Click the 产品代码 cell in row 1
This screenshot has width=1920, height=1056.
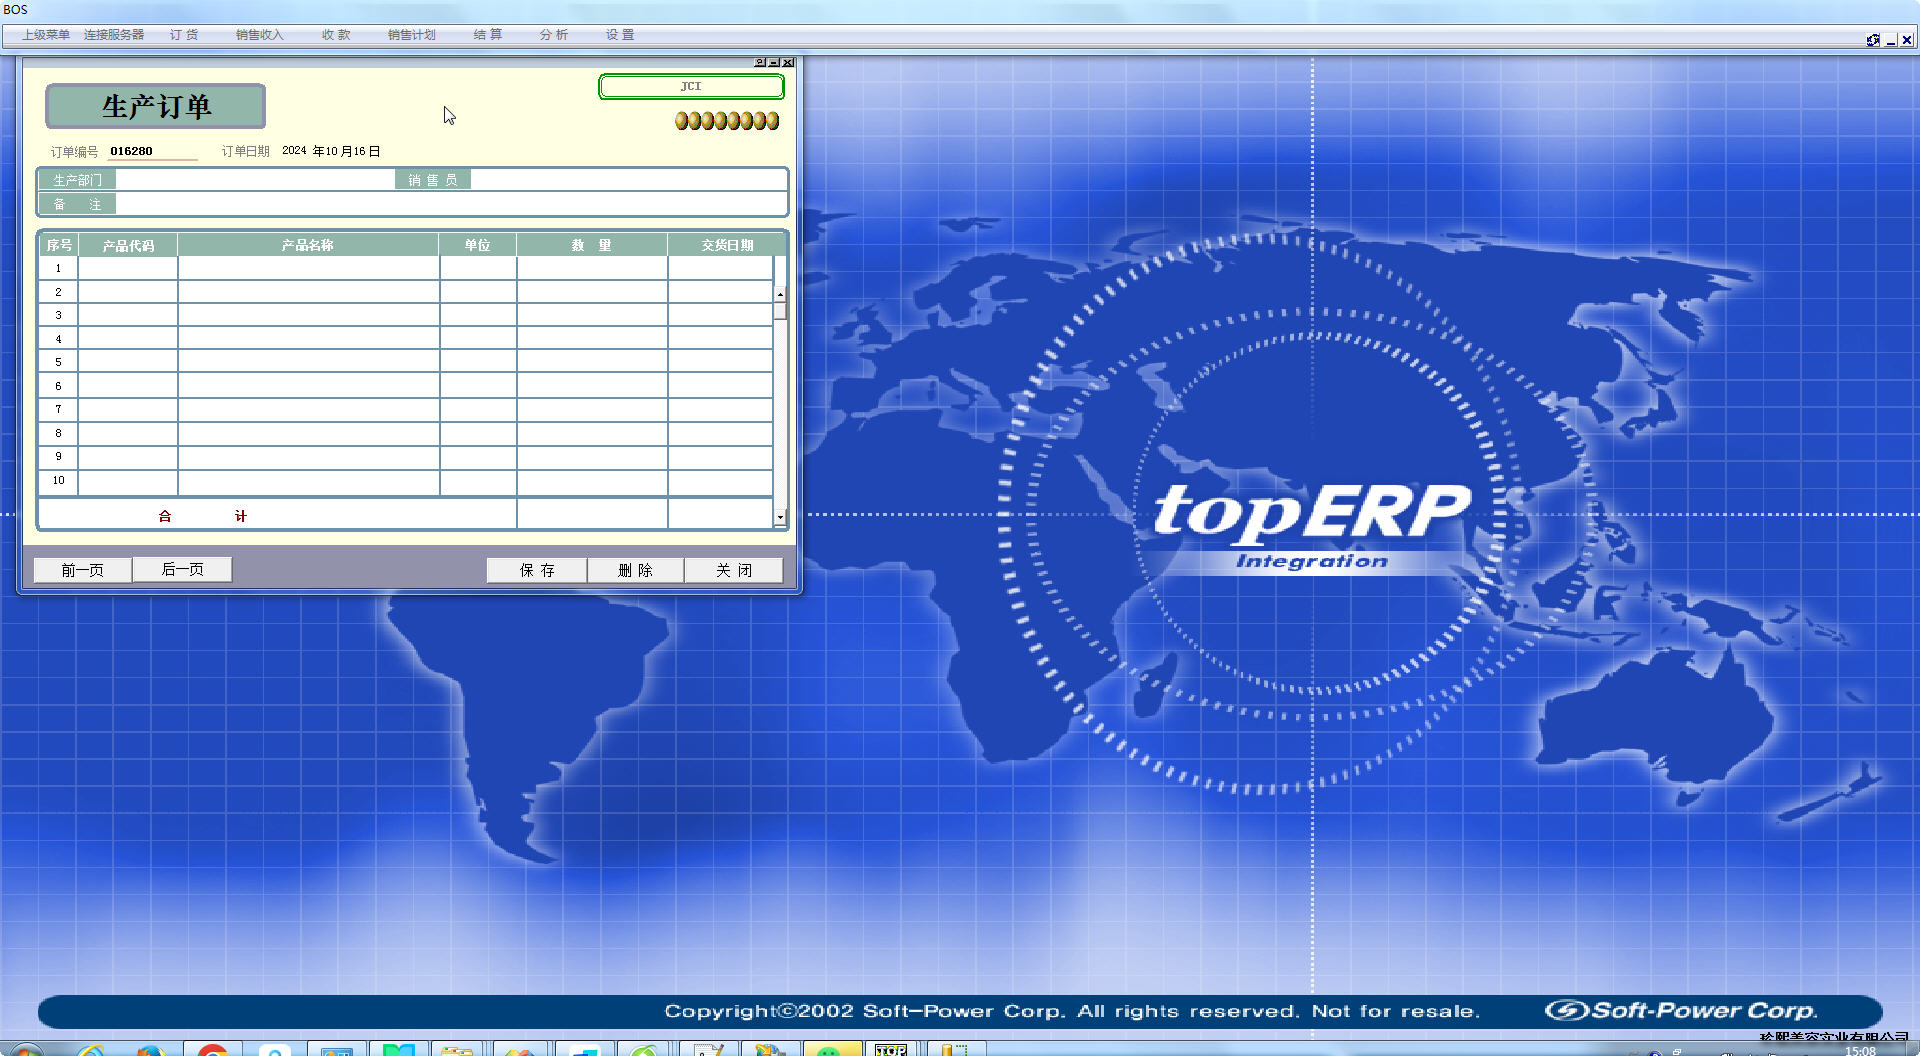[128, 268]
